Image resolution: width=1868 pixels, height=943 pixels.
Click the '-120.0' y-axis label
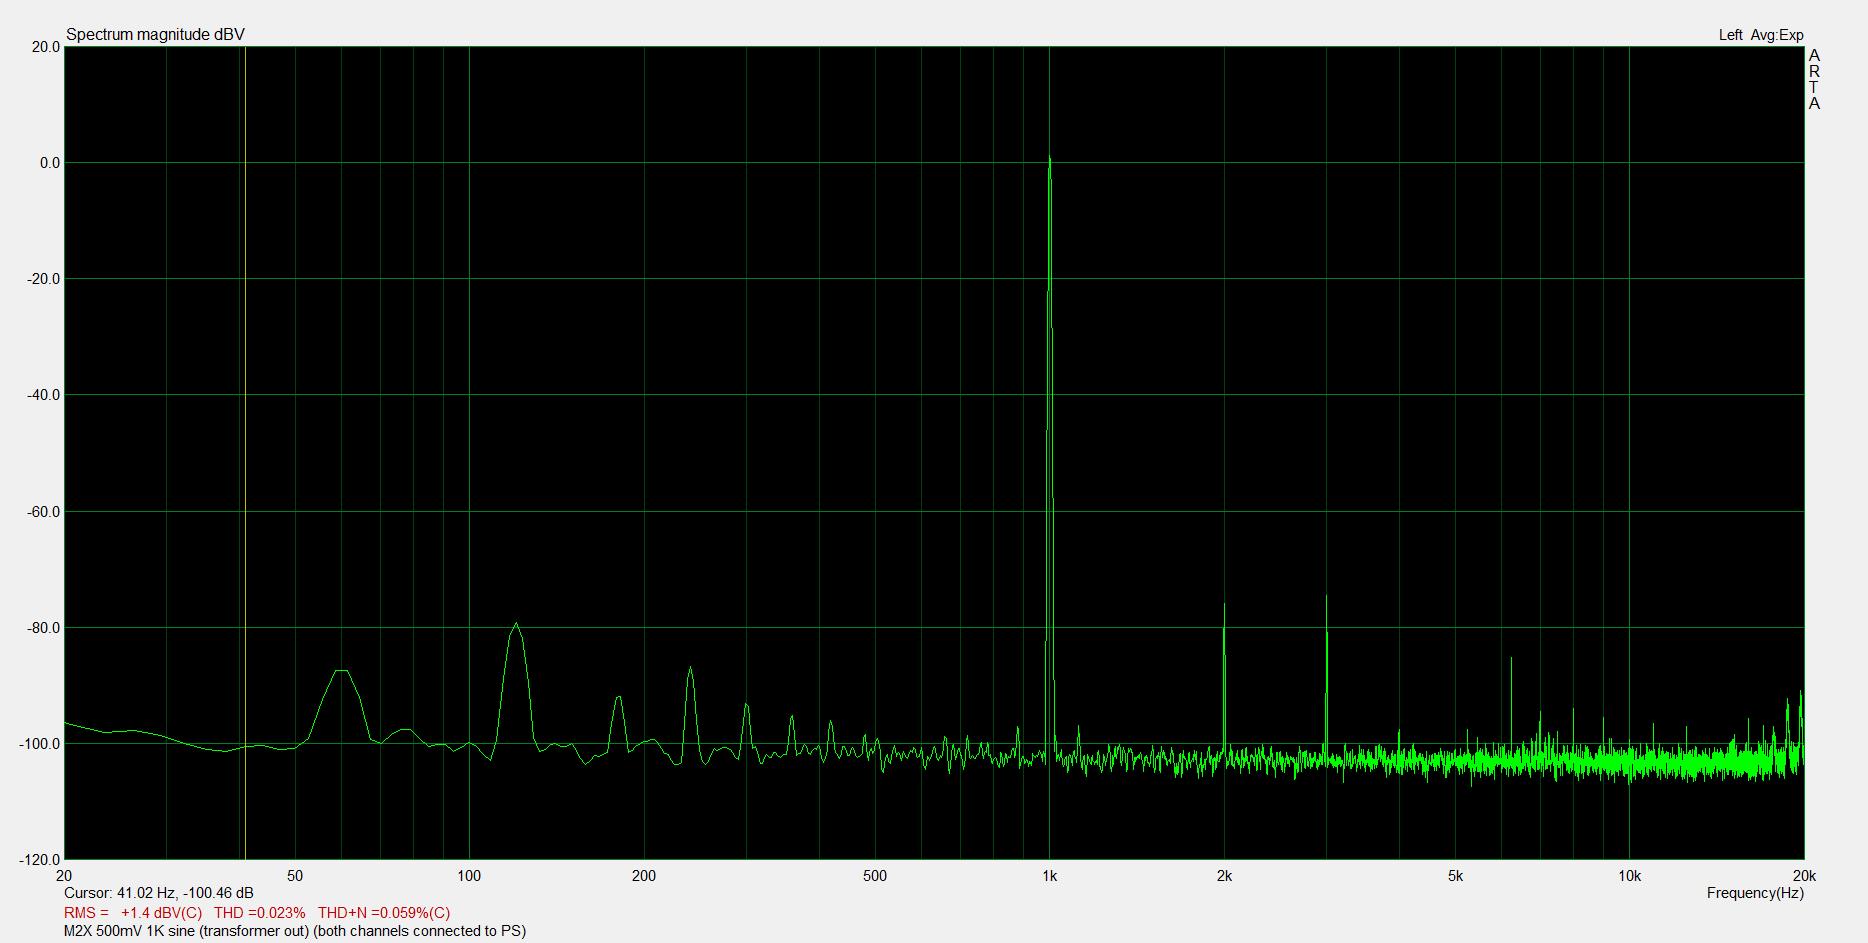[x=40, y=860]
